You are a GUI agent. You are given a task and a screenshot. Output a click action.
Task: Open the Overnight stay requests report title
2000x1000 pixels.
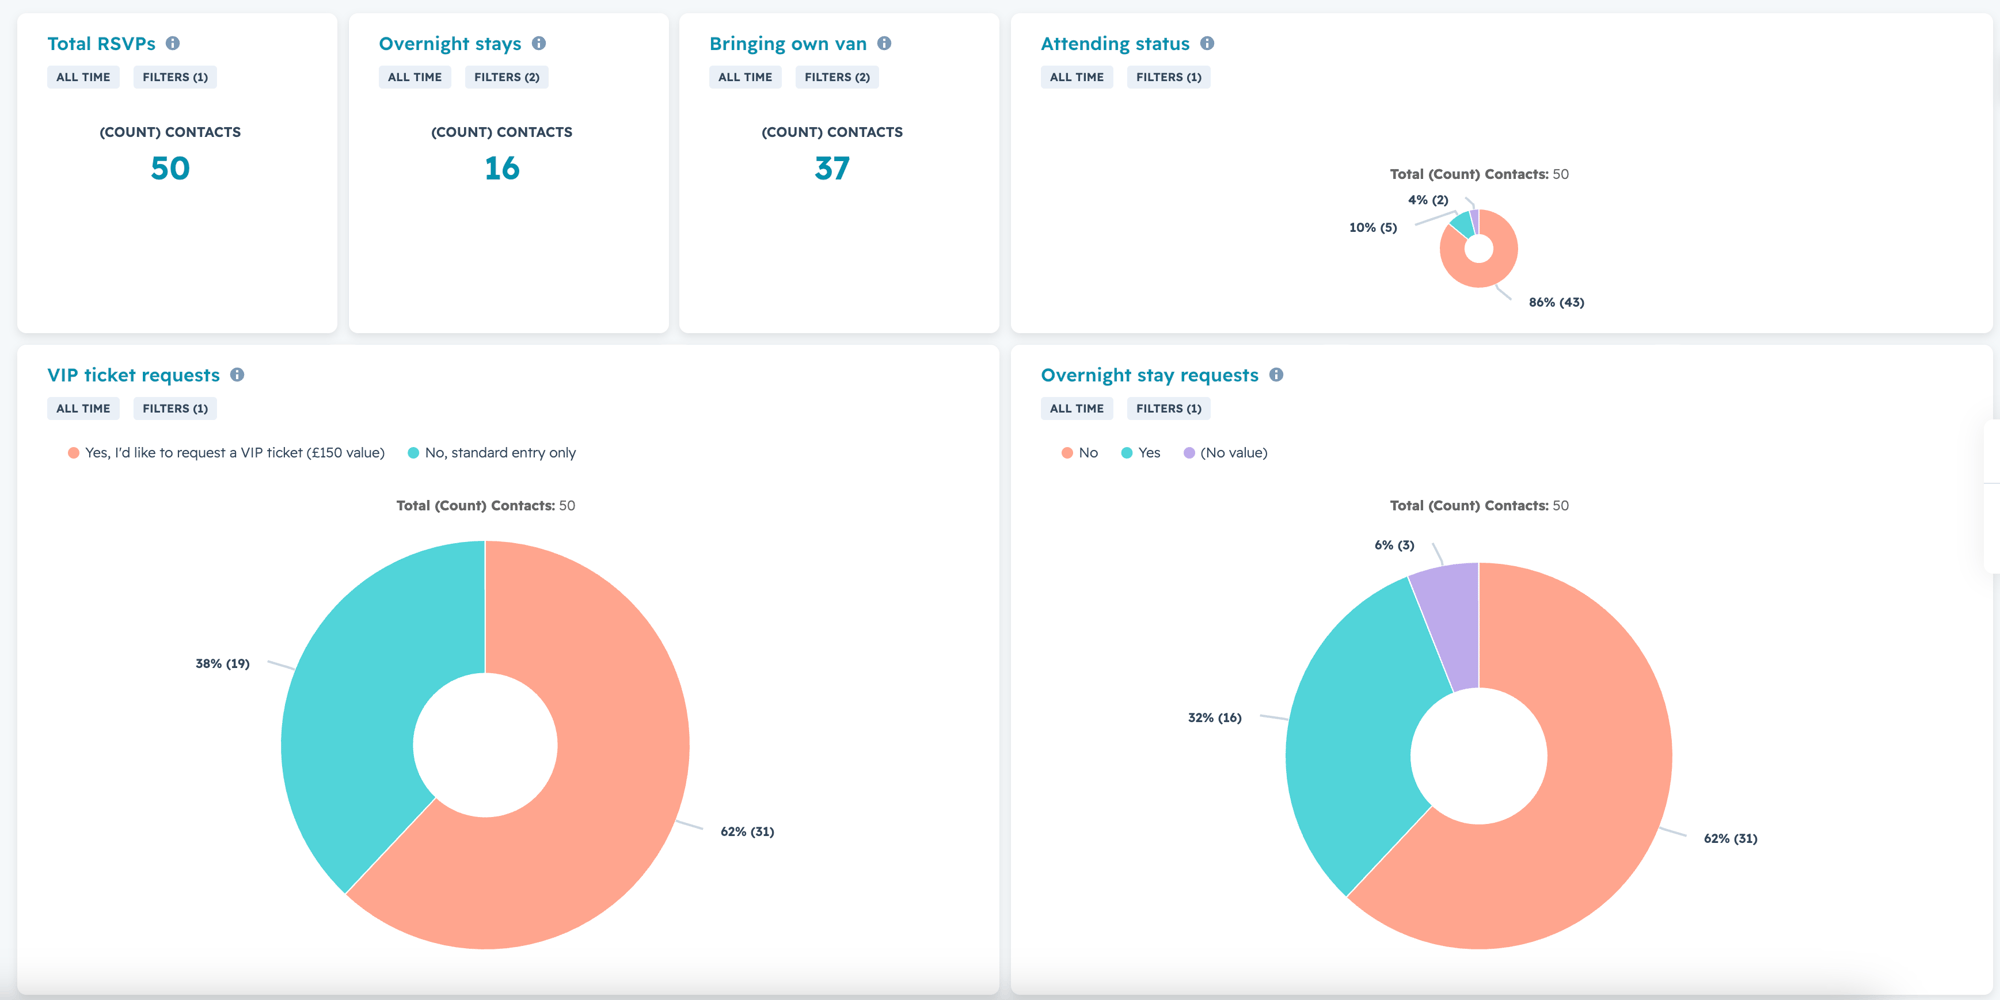tap(1150, 375)
